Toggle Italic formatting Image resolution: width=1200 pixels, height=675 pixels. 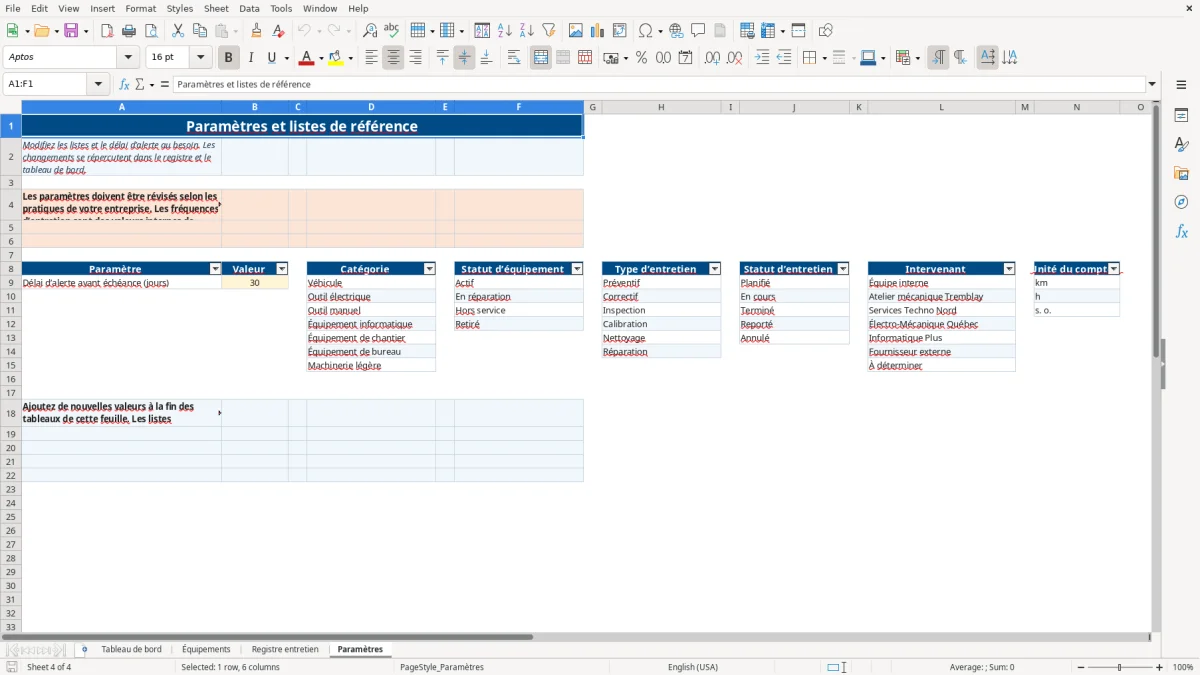coord(251,58)
